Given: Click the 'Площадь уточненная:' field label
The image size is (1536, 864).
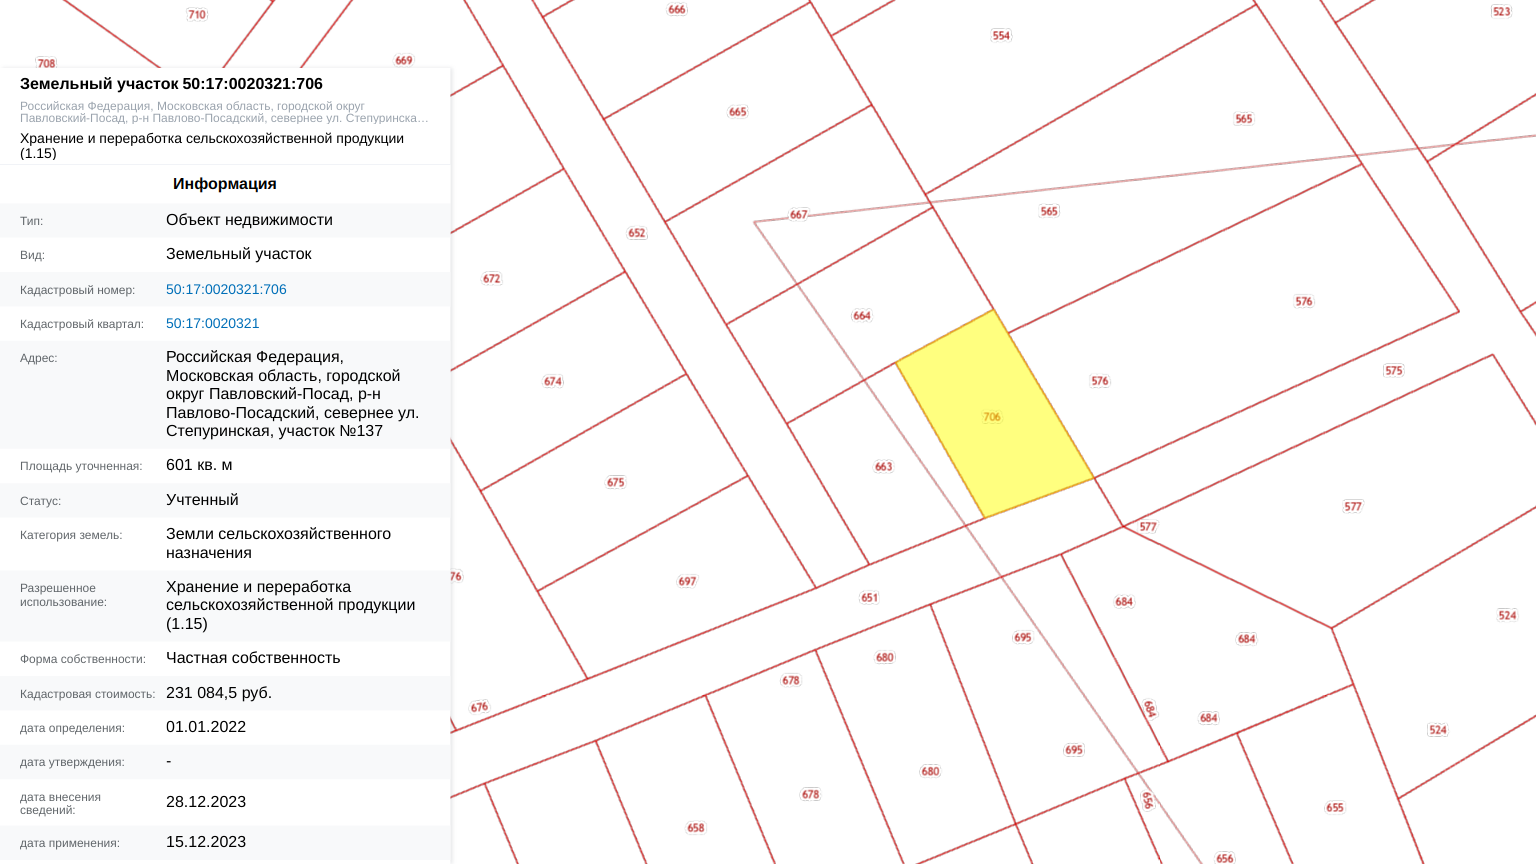Looking at the screenshot, I should pos(80,466).
